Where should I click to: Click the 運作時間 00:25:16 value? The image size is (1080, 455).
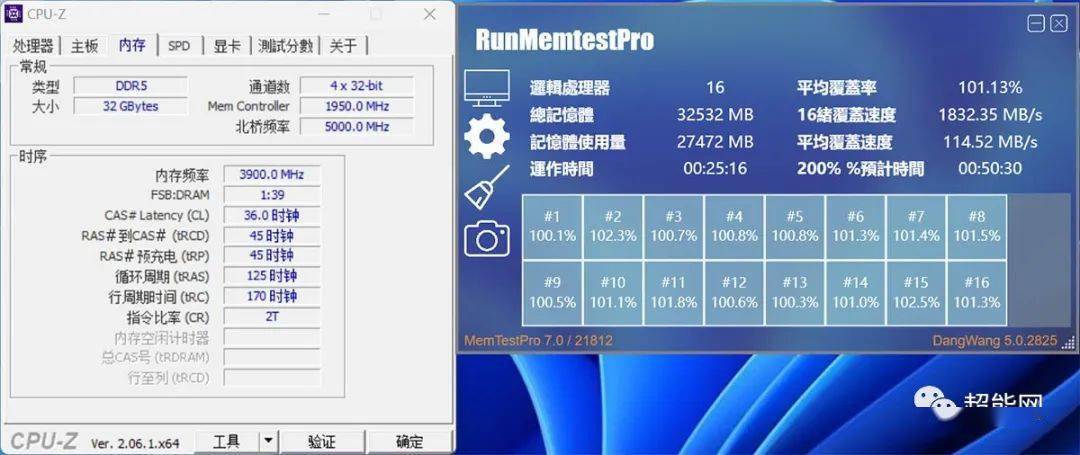(715, 169)
